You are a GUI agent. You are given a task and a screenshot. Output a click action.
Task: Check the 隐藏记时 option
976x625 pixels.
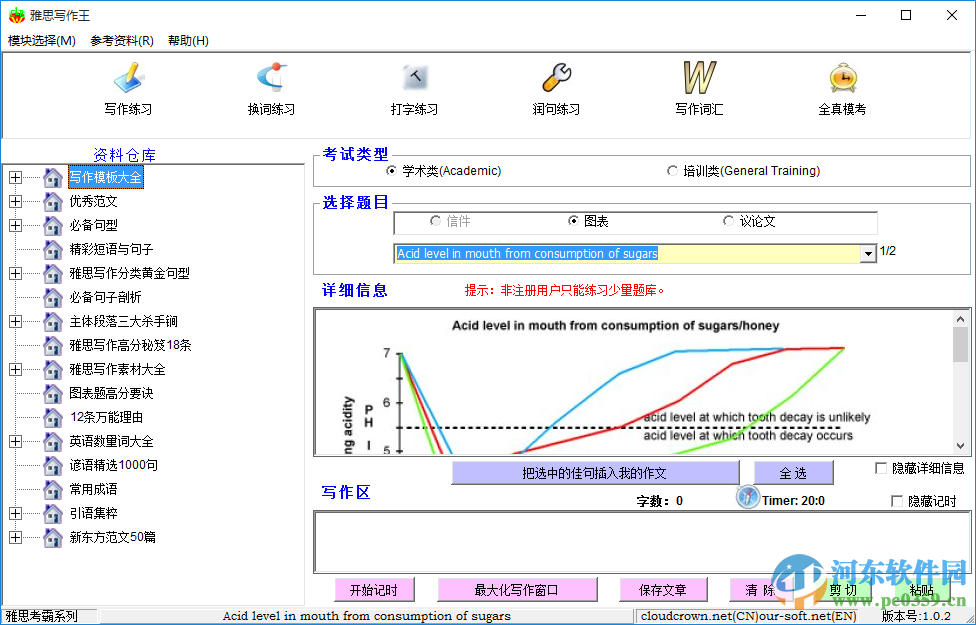pyautogui.click(x=897, y=499)
